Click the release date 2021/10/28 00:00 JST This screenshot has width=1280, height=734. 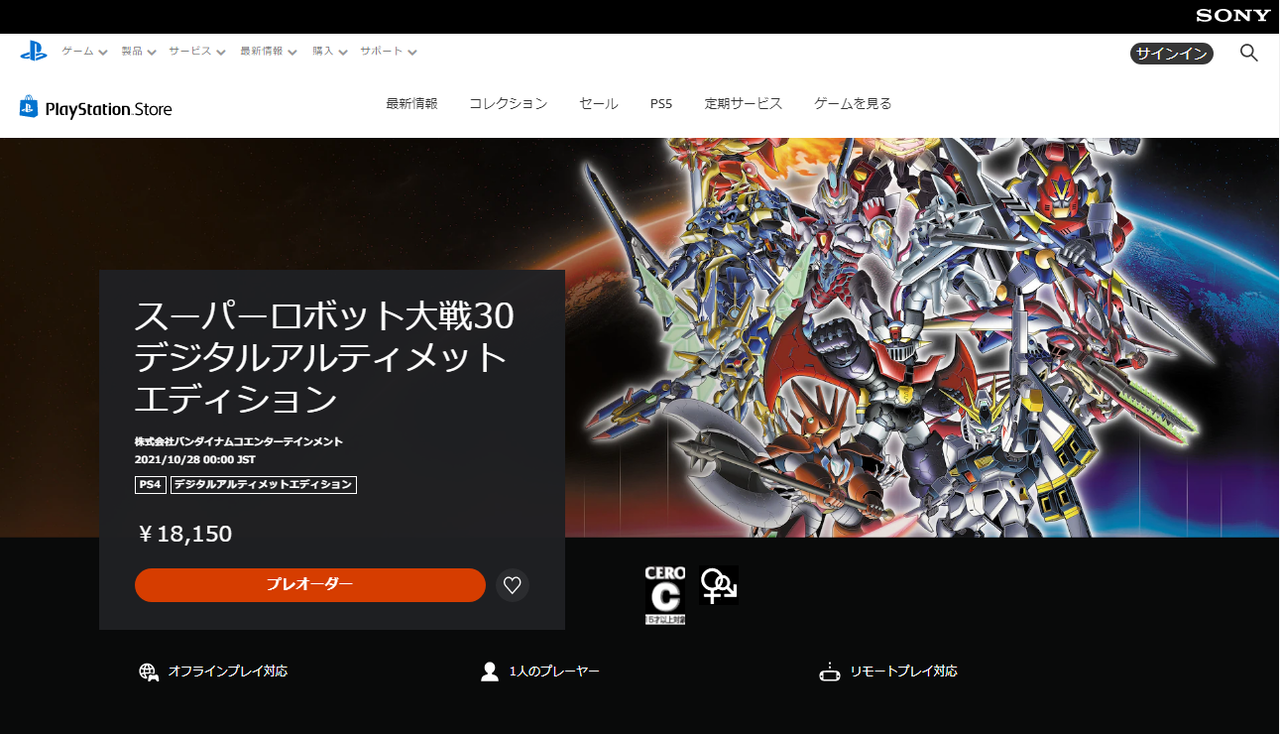pyautogui.click(x=195, y=460)
